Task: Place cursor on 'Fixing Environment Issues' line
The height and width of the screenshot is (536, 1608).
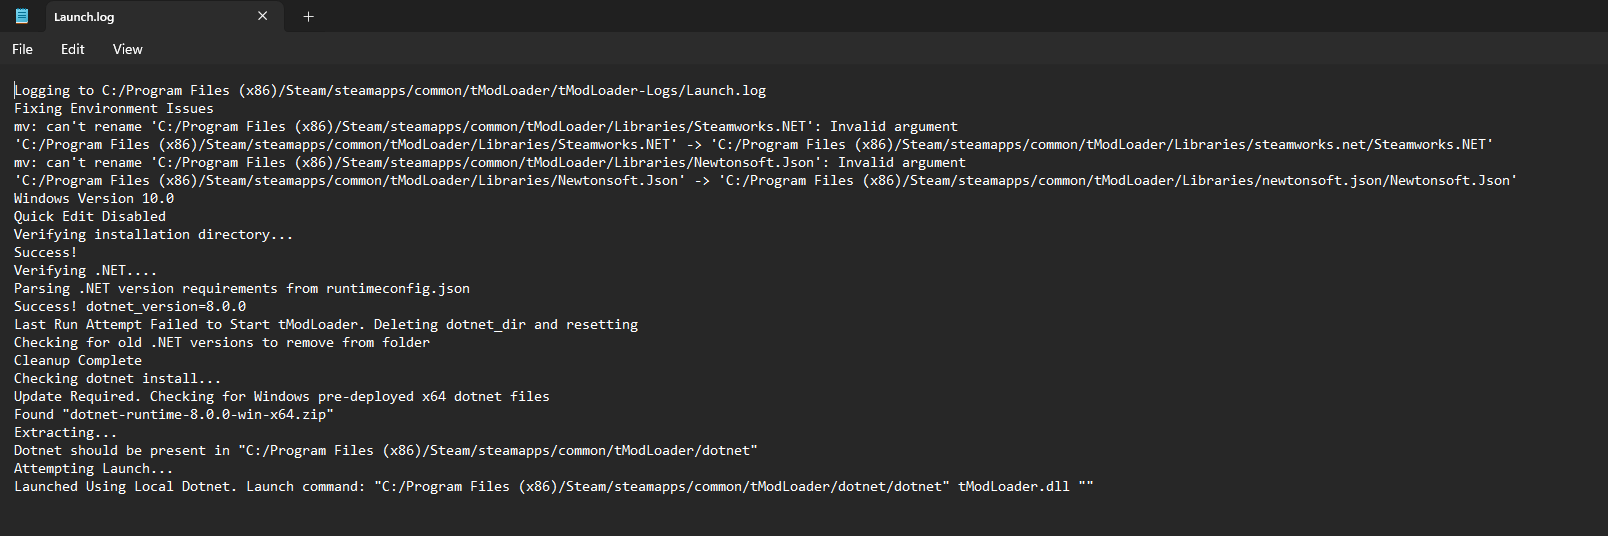Action: 113,109
